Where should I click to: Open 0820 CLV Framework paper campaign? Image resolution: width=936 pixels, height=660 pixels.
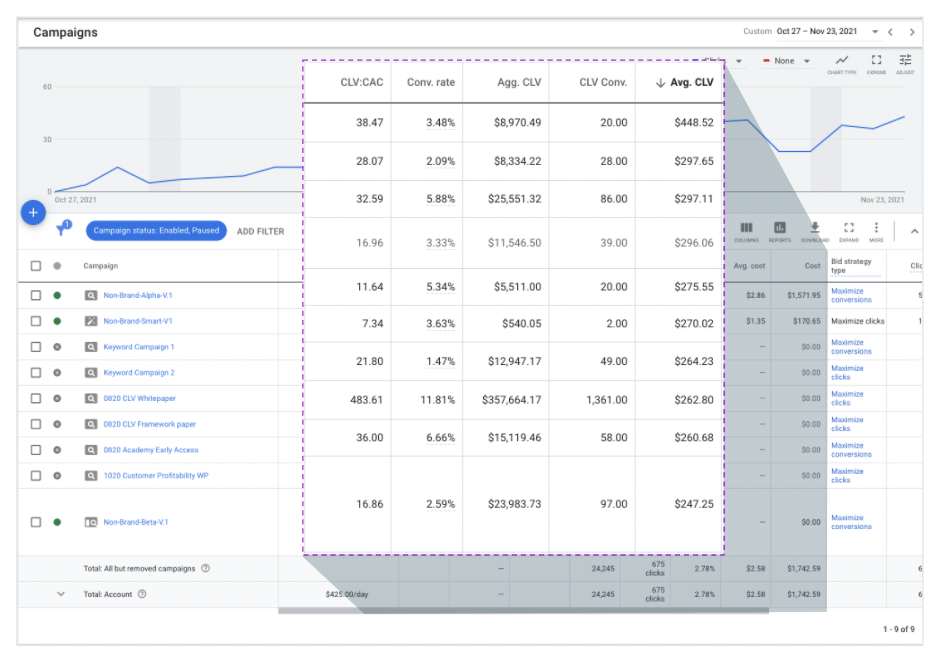point(150,424)
